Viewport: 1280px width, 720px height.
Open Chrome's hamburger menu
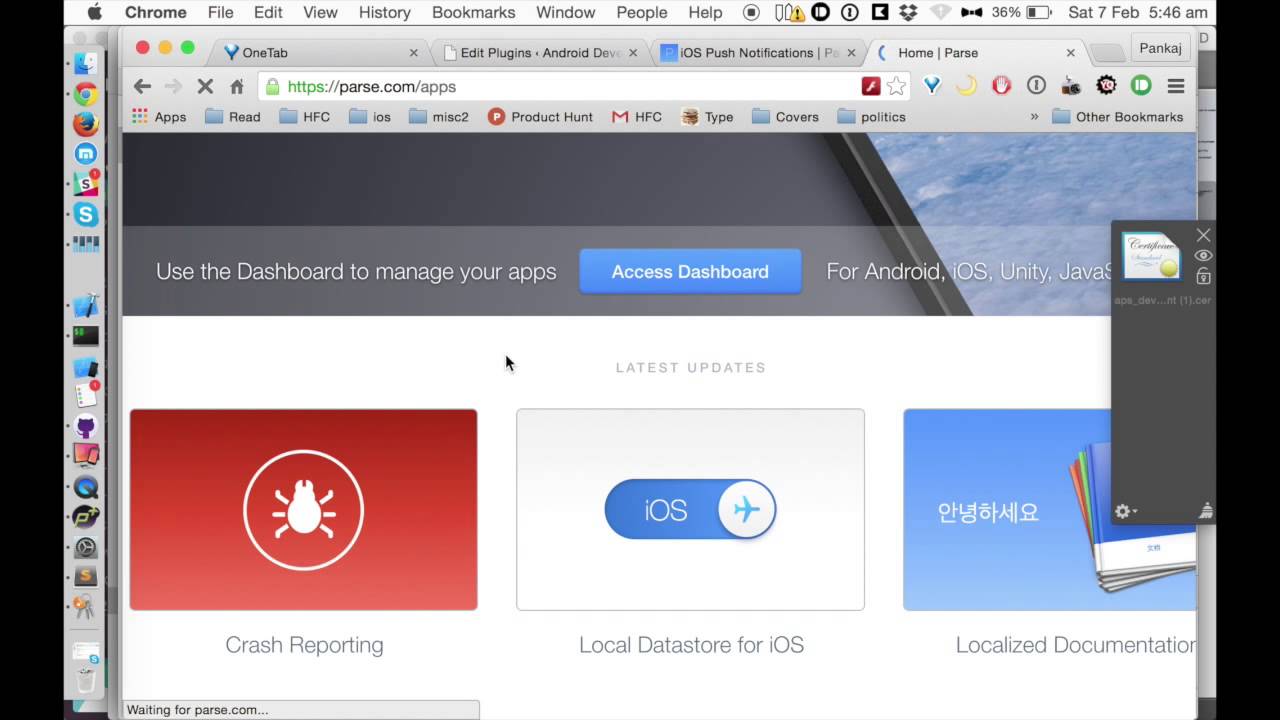pyautogui.click(x=1176, y=86)
